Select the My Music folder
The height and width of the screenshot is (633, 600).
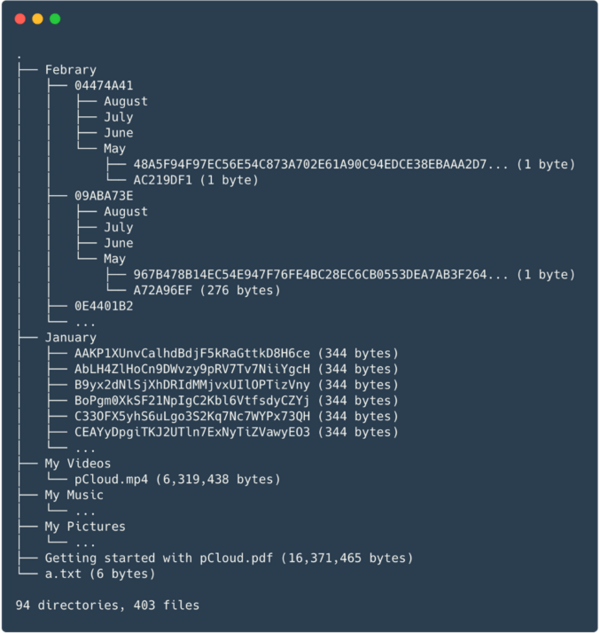(74, 495)
